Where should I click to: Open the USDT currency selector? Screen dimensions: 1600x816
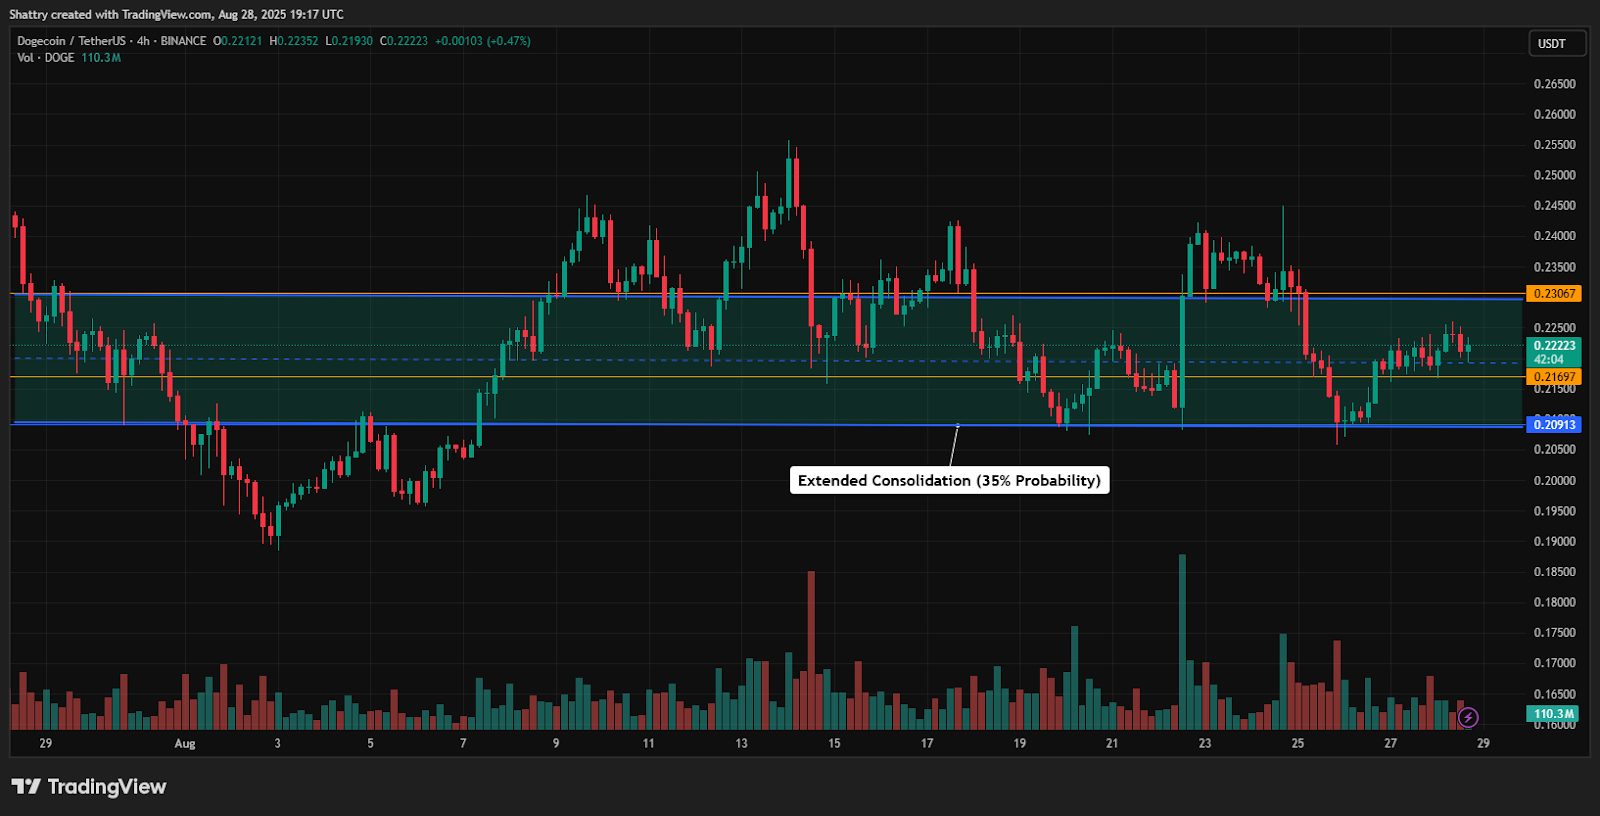[1557, 44]
